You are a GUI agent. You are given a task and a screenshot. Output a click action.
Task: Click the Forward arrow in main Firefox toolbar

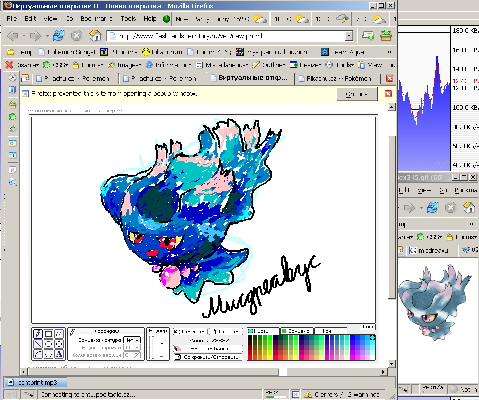point(35,36)
